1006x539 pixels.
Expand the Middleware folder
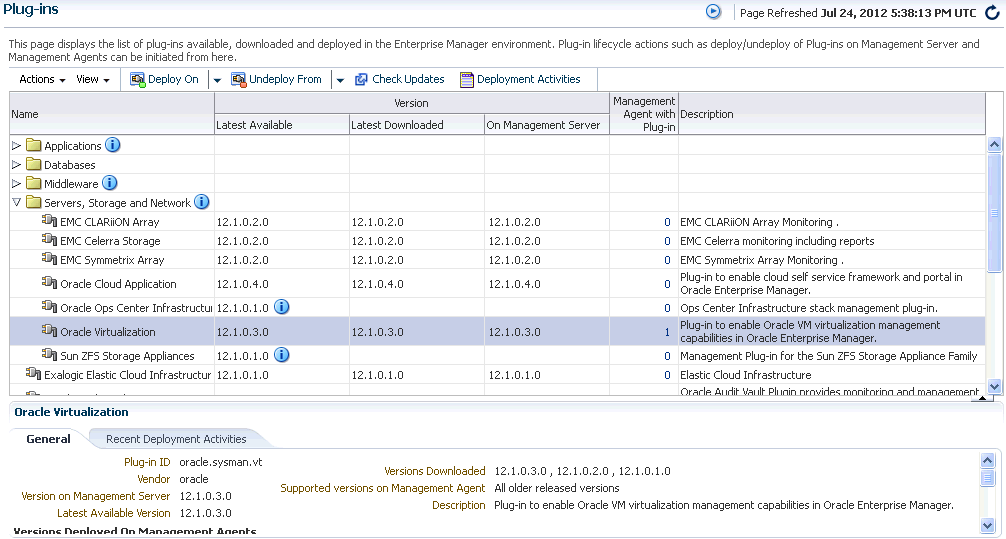point(17,184)
